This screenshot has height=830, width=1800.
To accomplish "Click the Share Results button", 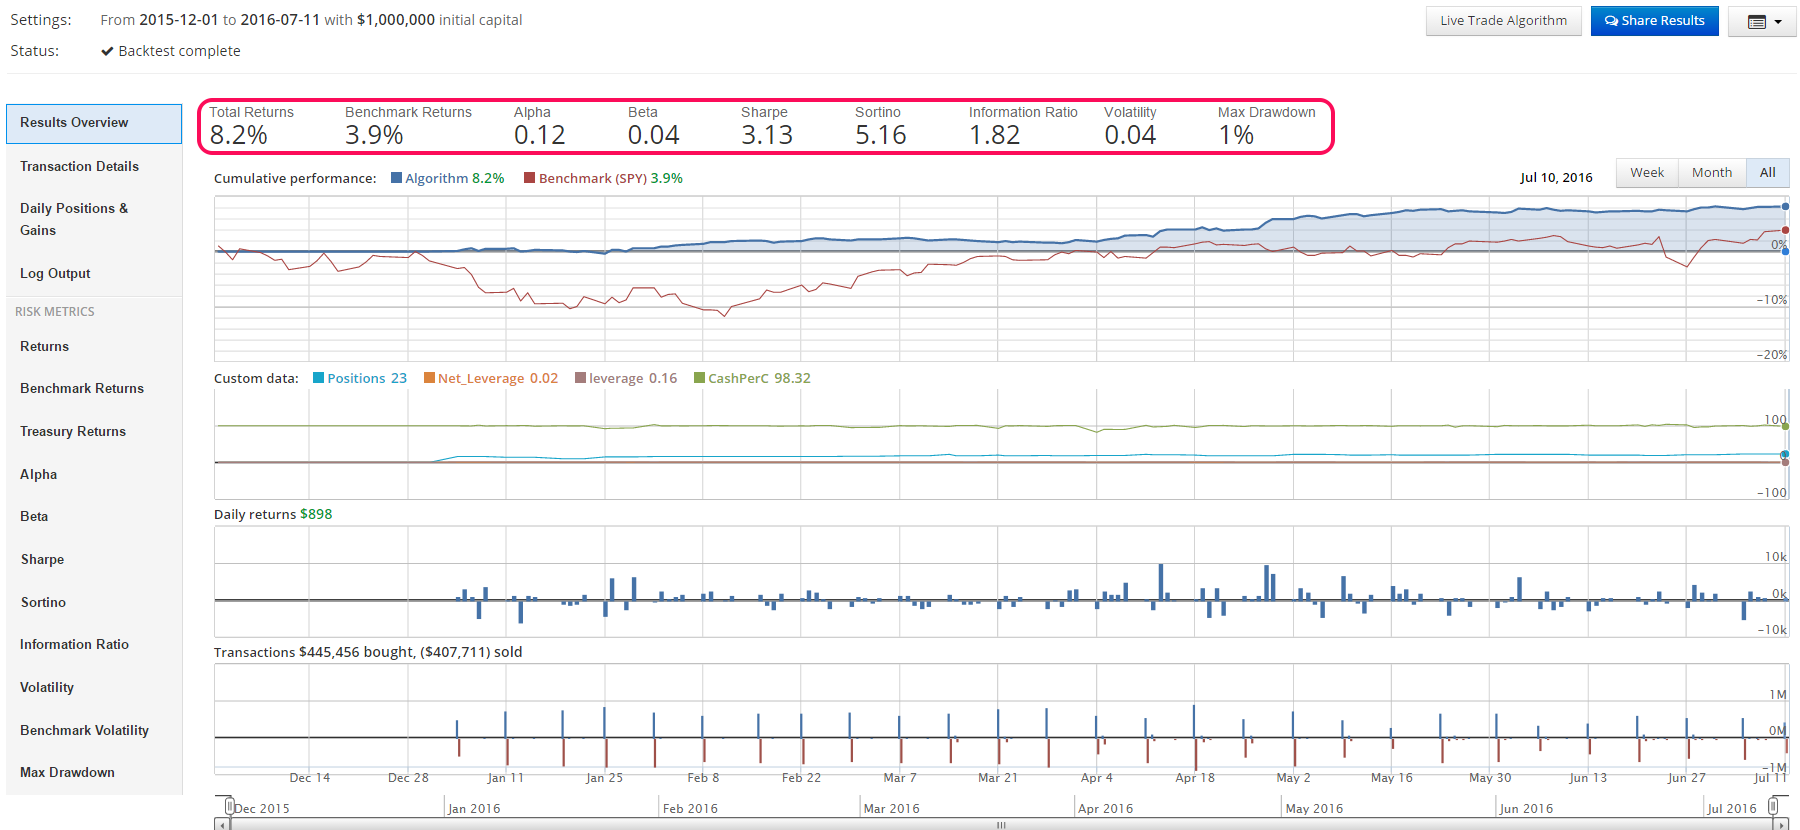I will tap(1654, 21).
